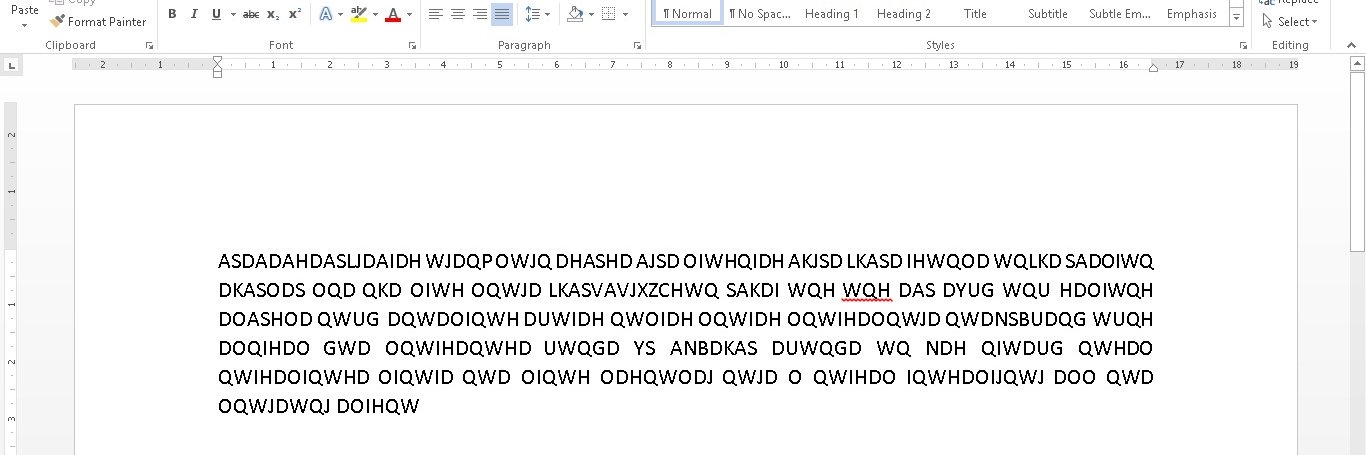Click the word ASDADAHDASLJDAIDH in document
Screen dimensions: 1366x455
point(320,262)
